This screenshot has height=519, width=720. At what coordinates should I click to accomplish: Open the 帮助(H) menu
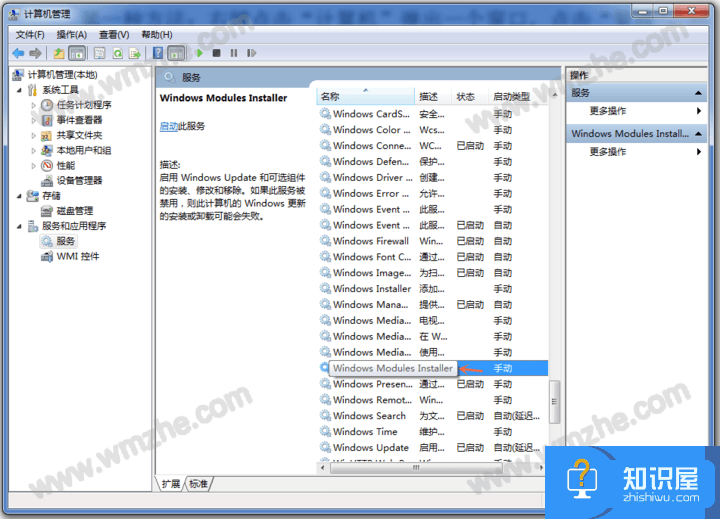coord(157,35)
